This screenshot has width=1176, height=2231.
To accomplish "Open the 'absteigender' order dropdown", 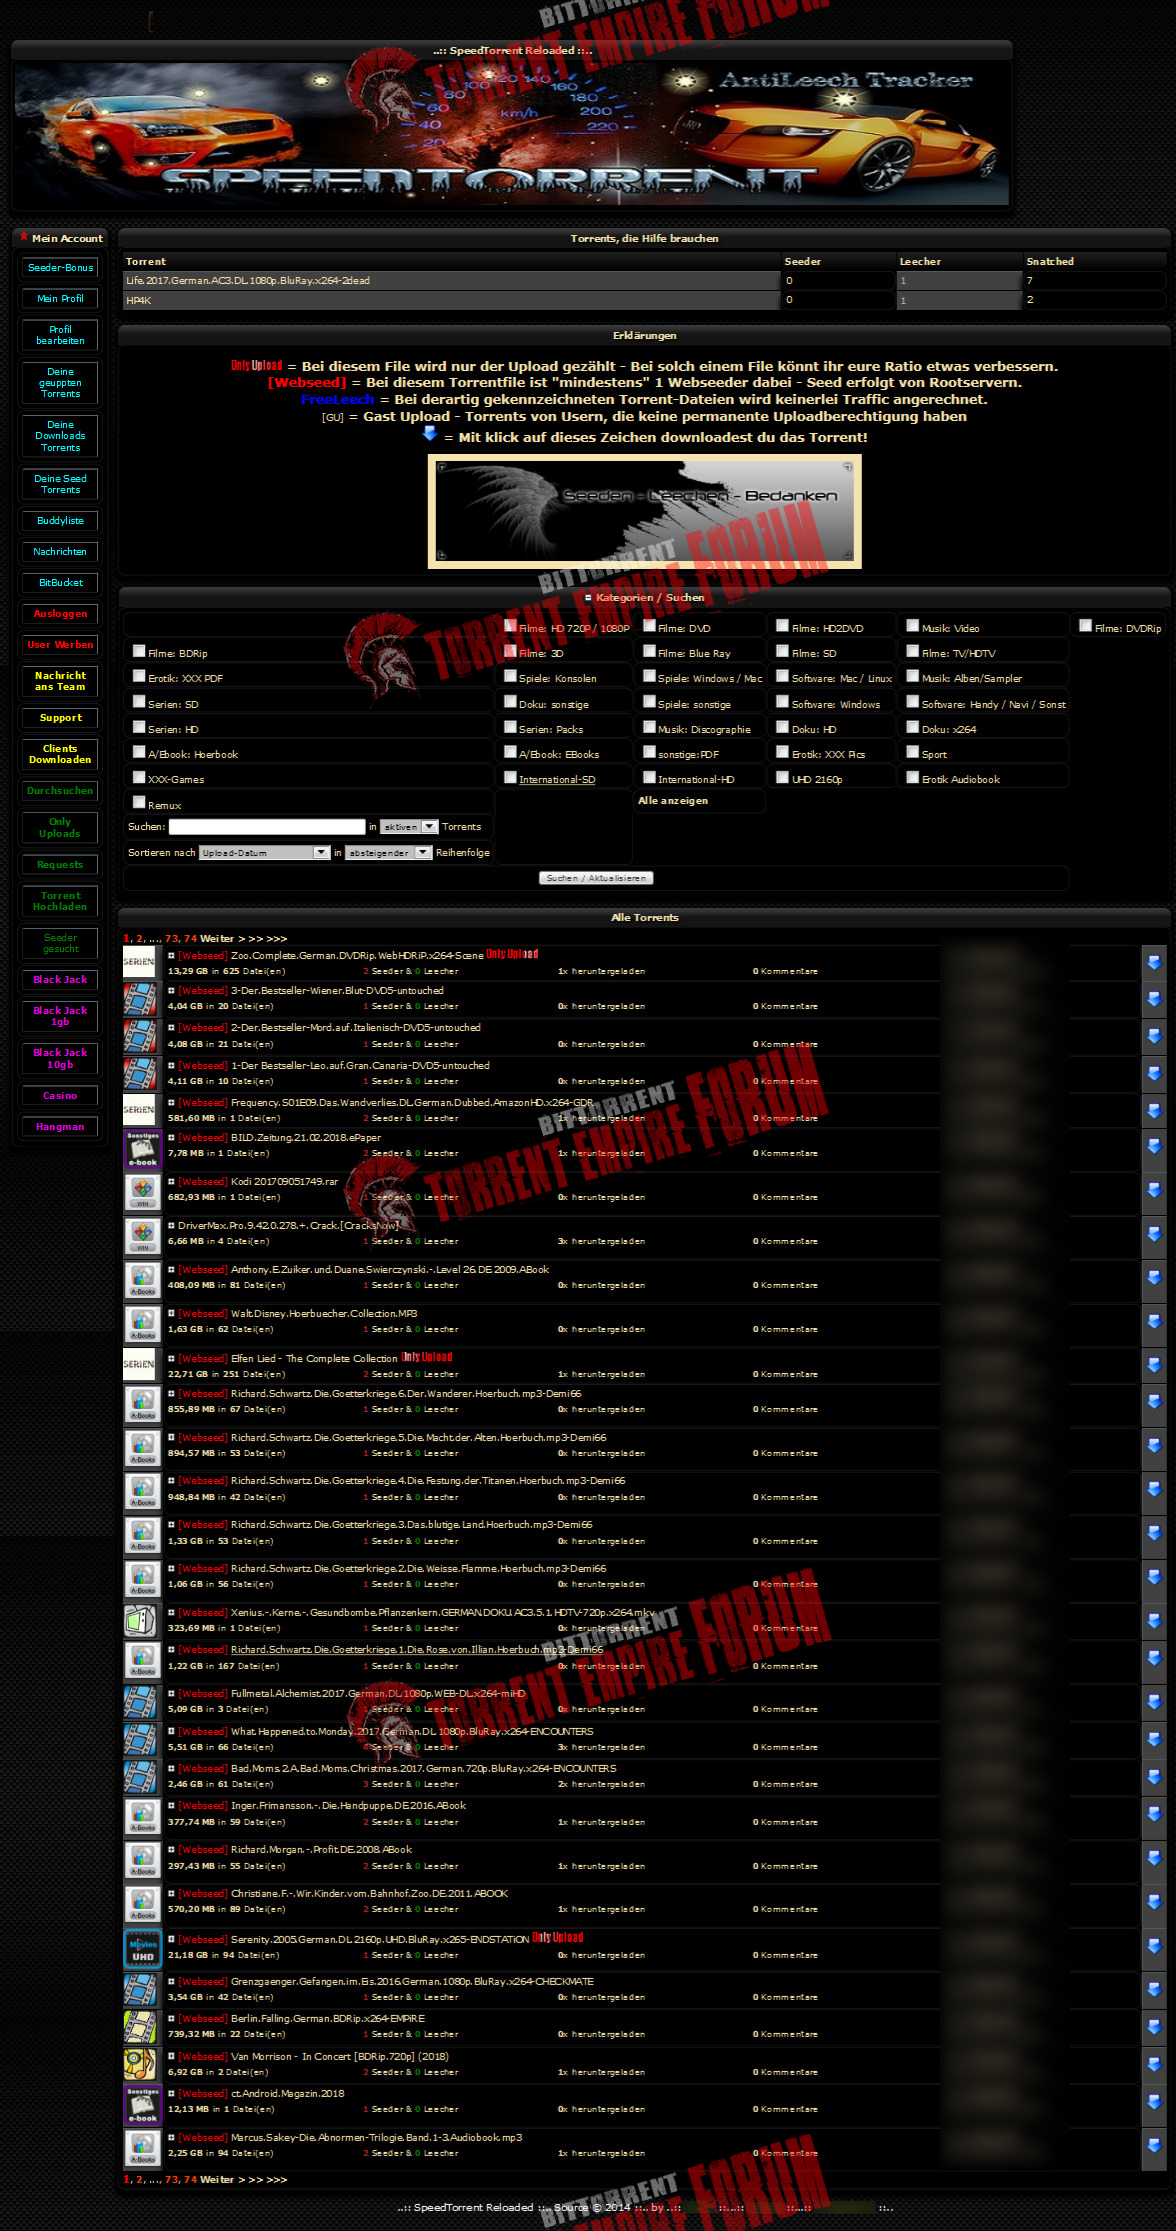I will pos(389,853).
